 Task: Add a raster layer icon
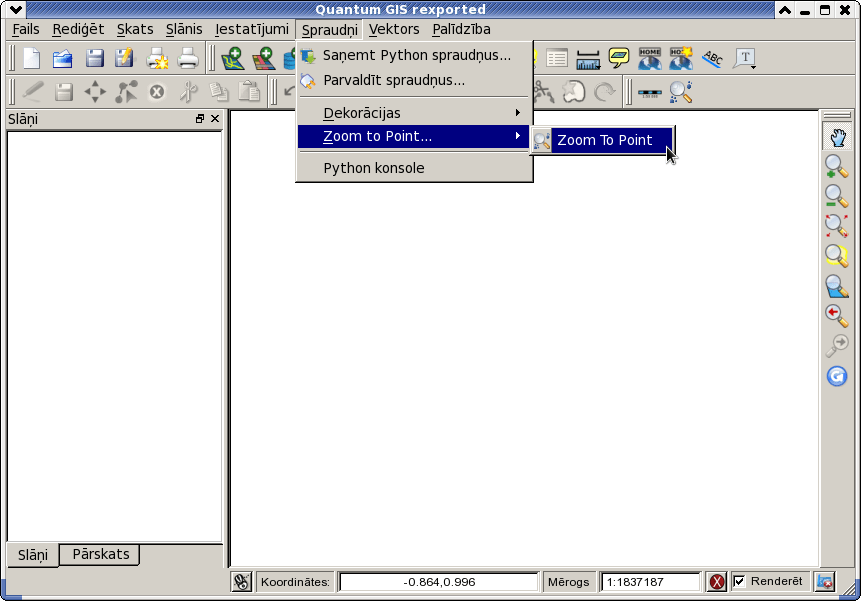[264, 58]
